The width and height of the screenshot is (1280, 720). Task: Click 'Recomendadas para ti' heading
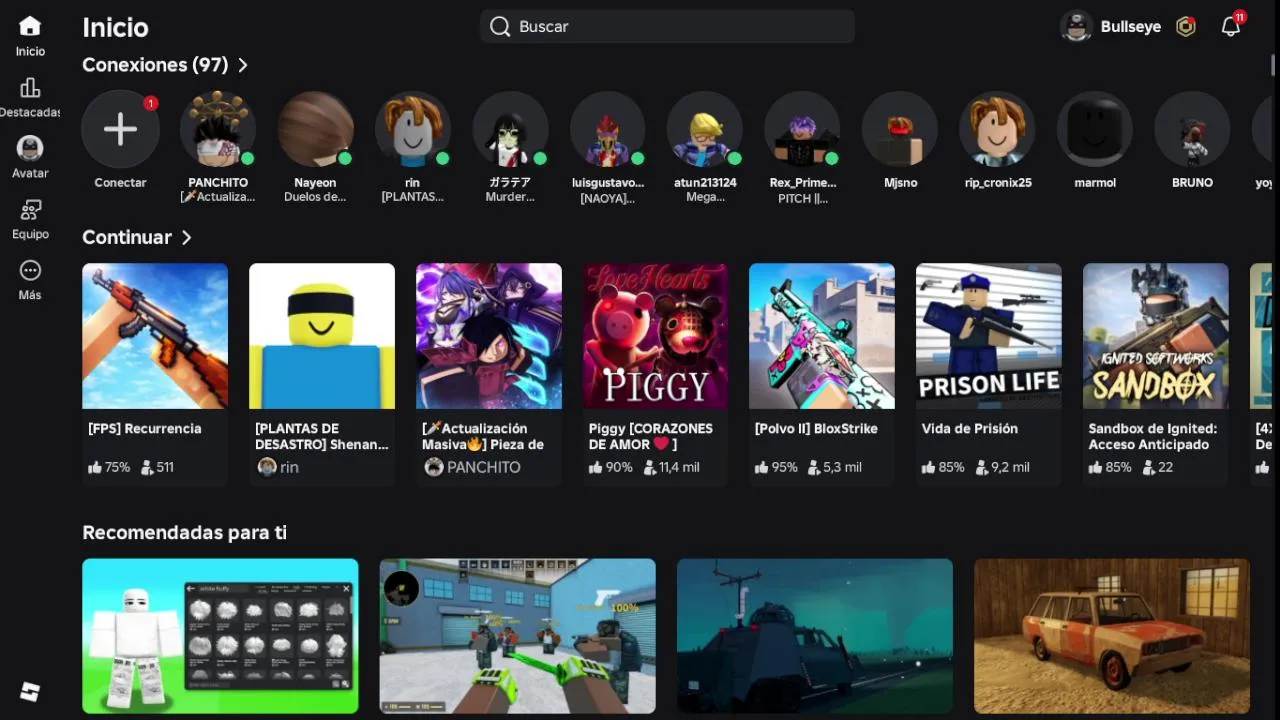click(x=185, y=533)
